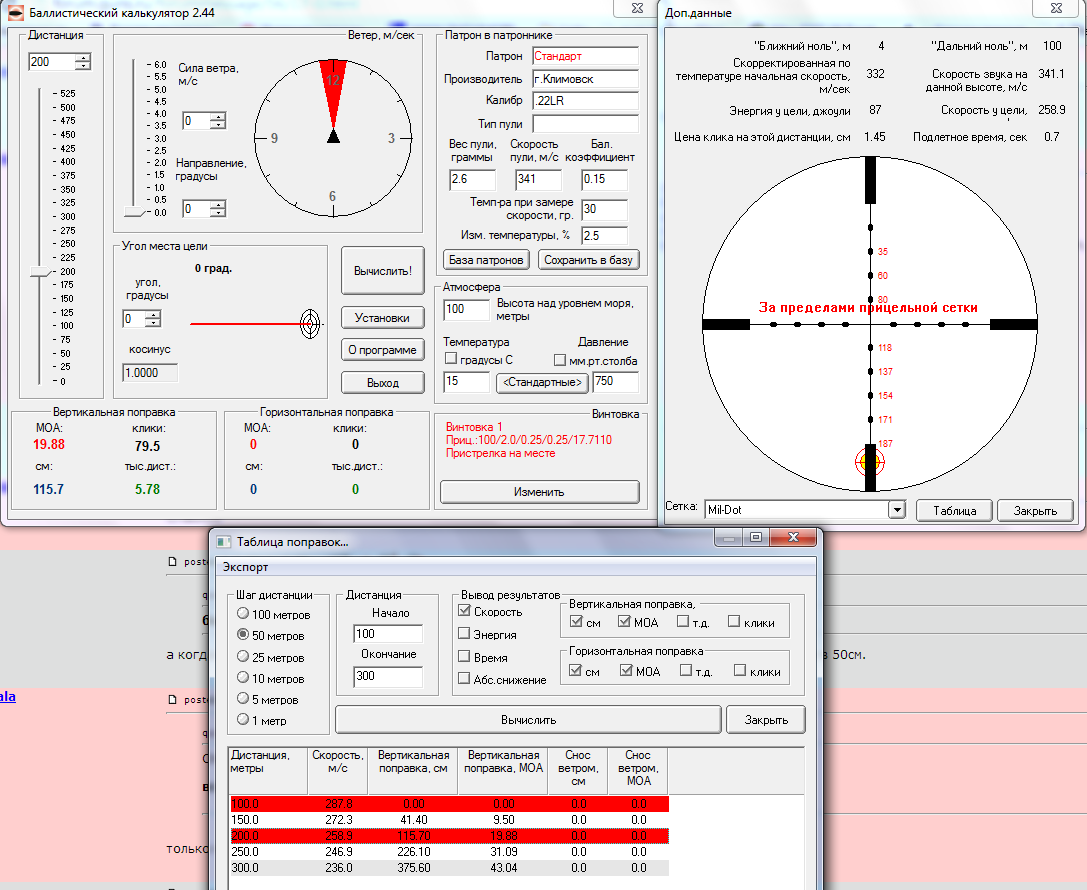Decrease the Сила ветра spinner value
This screenshot has width=1087, height=890.
pos(218,125)
